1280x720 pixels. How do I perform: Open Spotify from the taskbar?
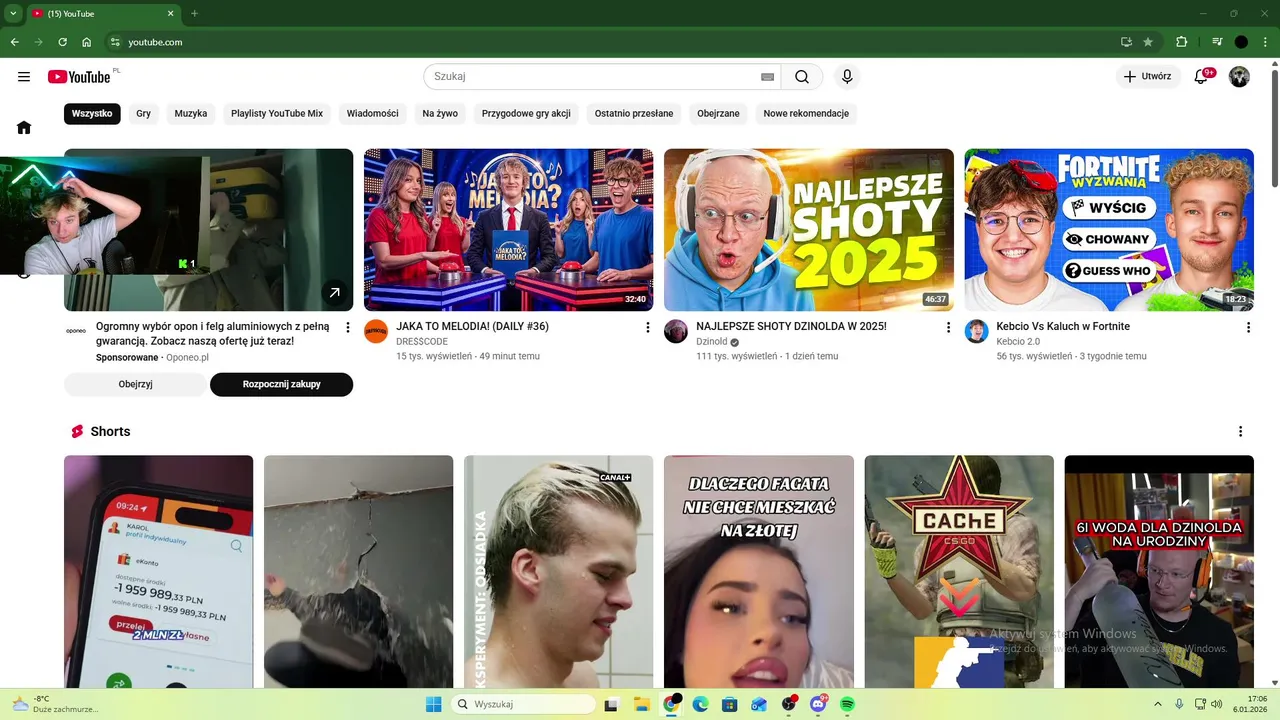847,704
